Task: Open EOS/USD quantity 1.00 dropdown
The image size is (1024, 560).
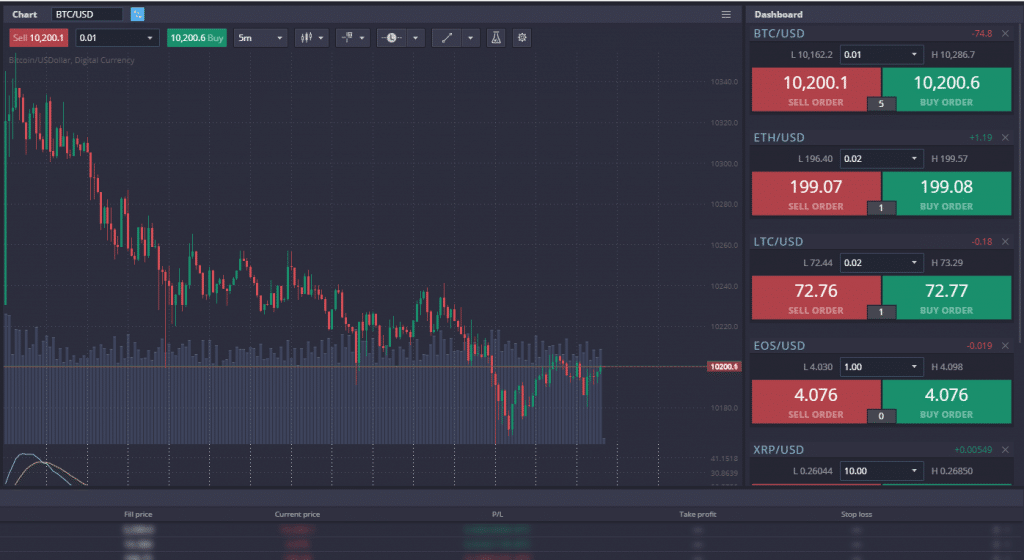Action: (x=881, y=367)
